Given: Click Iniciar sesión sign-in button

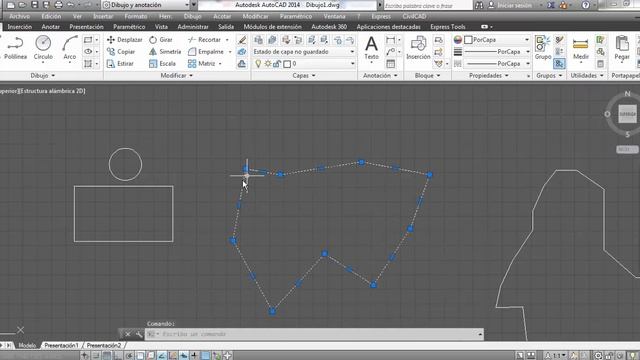Looking at the screenshot, I should click(x=515, y=5).
